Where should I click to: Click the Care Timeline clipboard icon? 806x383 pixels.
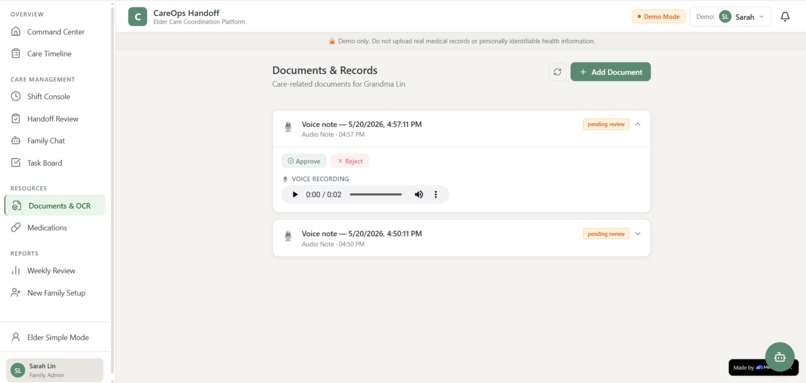tap(16, 53)
